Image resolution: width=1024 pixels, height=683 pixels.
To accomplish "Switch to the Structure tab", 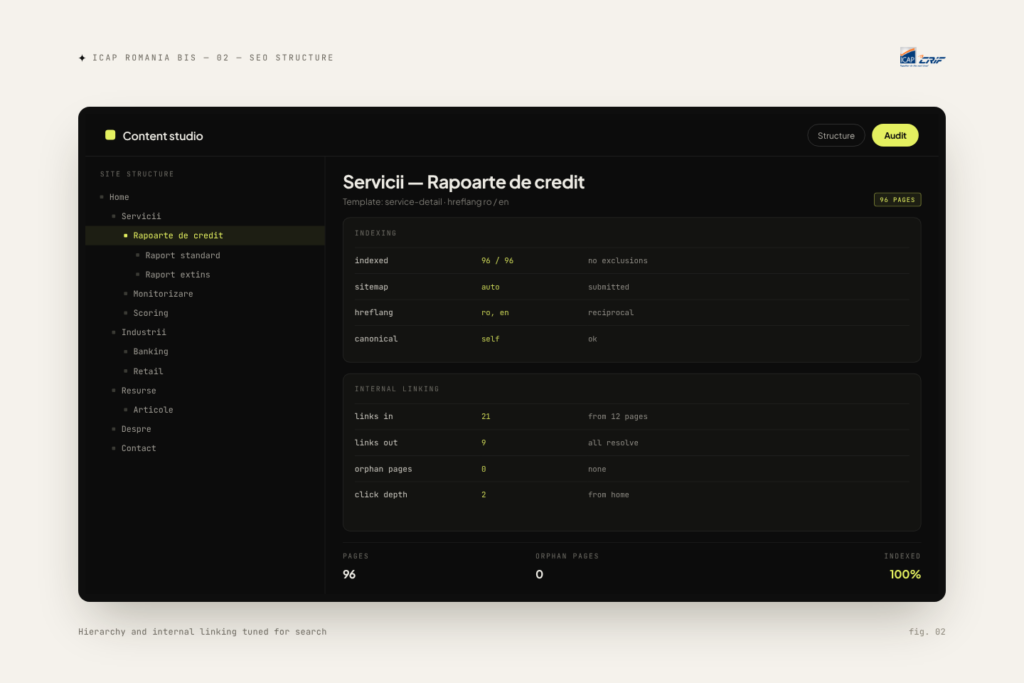I will [x=836, y=136].
